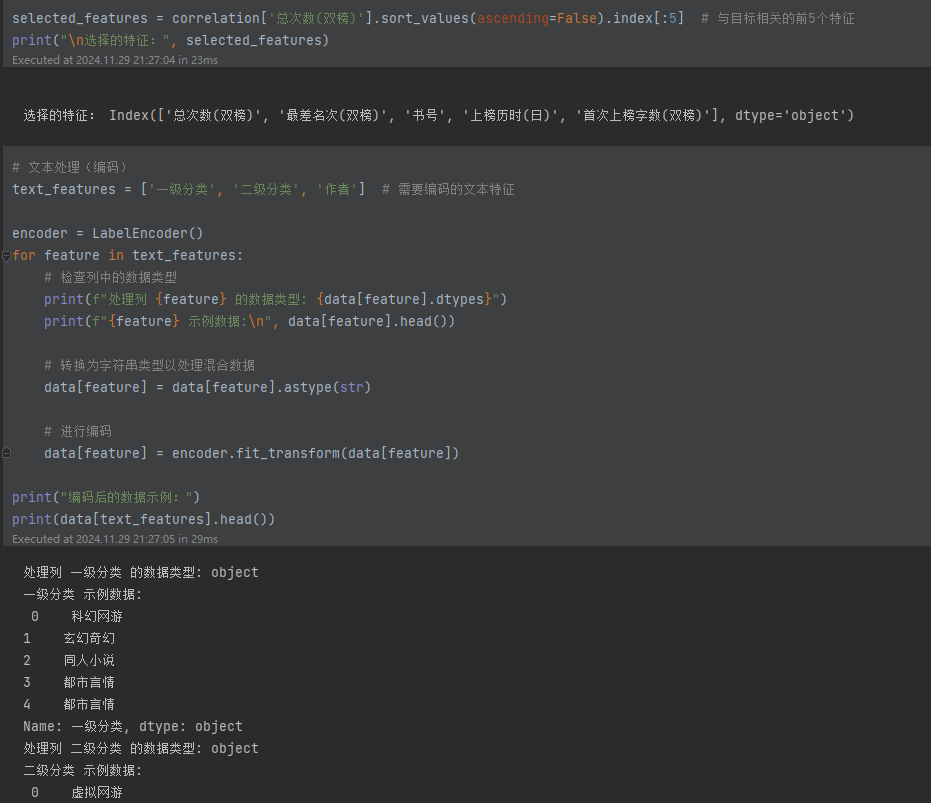Click the print dtypes f-string line
The width and height of the screenshot is (931, 803).
276,299
